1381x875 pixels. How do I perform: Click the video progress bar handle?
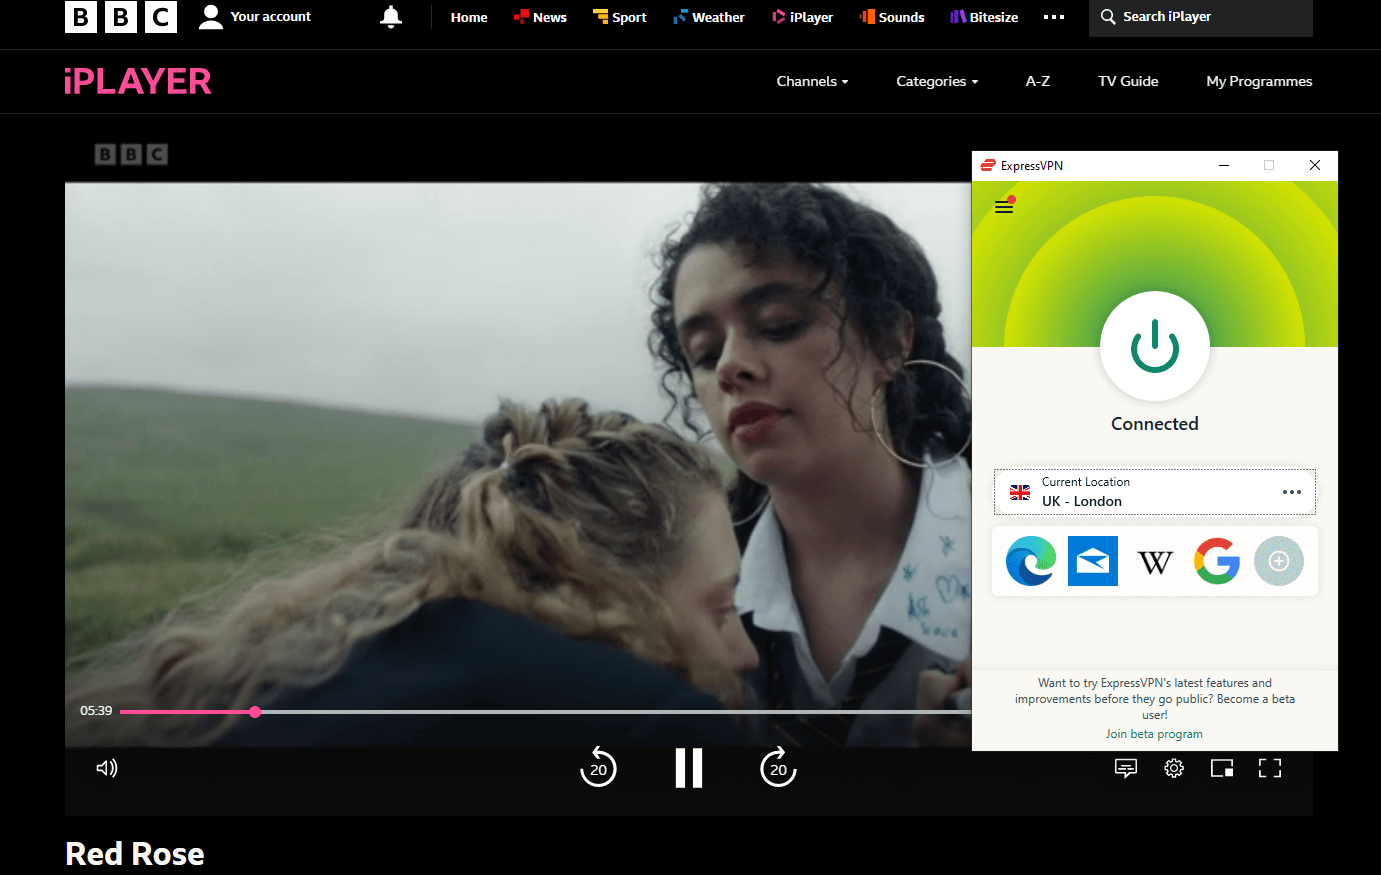[x=255, y=712]
